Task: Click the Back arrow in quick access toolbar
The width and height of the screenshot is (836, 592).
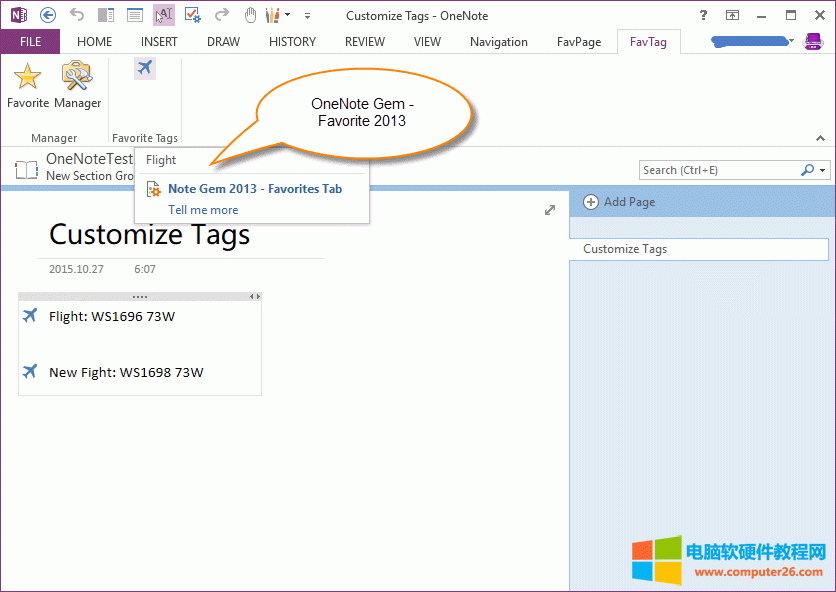Action: click(x=47, y=15)
